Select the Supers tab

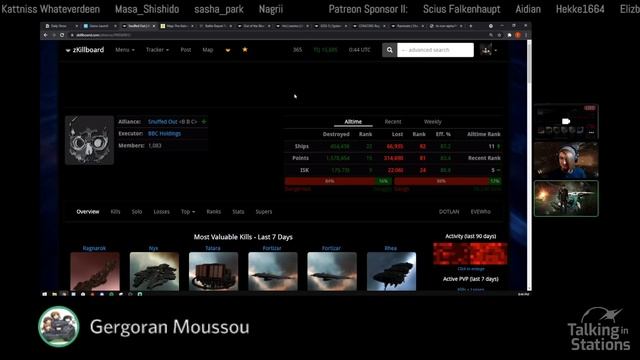264,211
